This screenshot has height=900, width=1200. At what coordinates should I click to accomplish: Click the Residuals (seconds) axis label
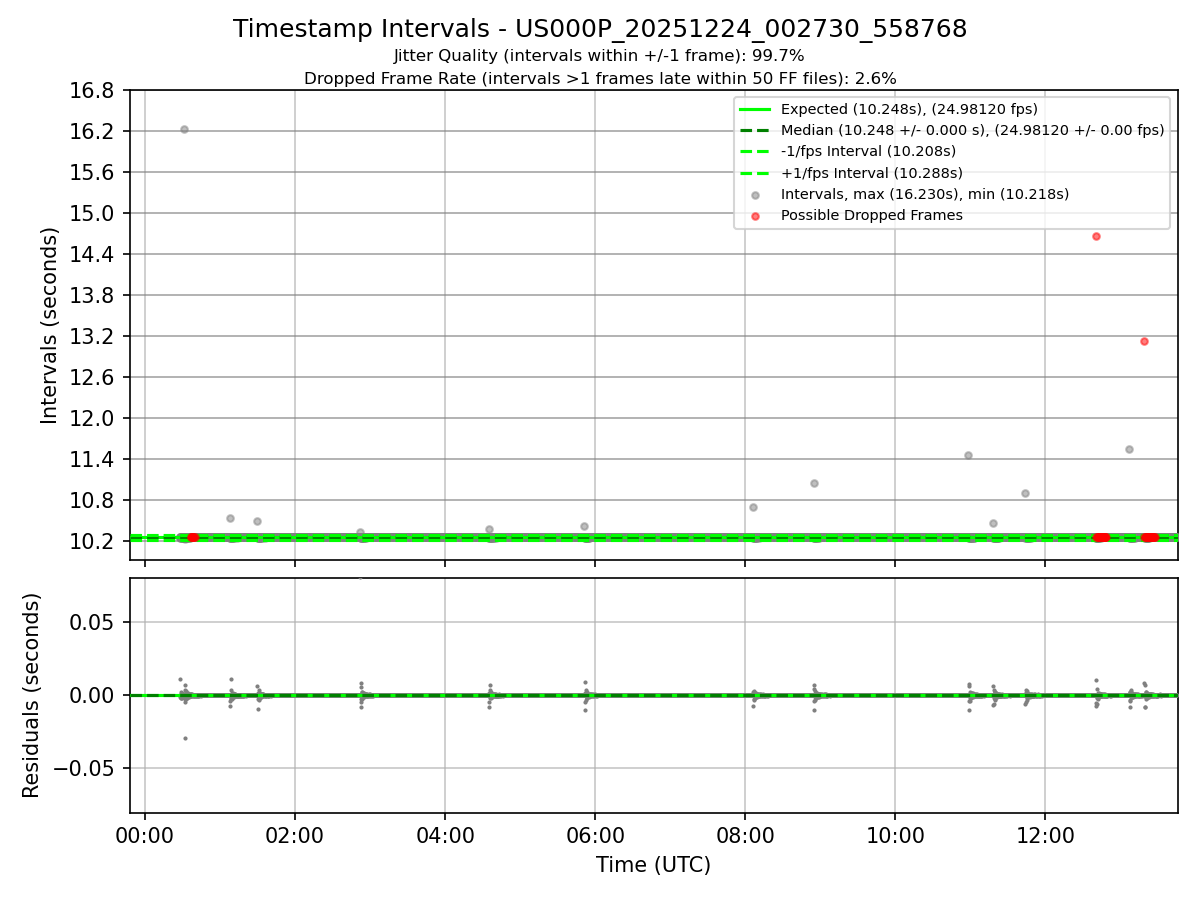click(32, 695)
